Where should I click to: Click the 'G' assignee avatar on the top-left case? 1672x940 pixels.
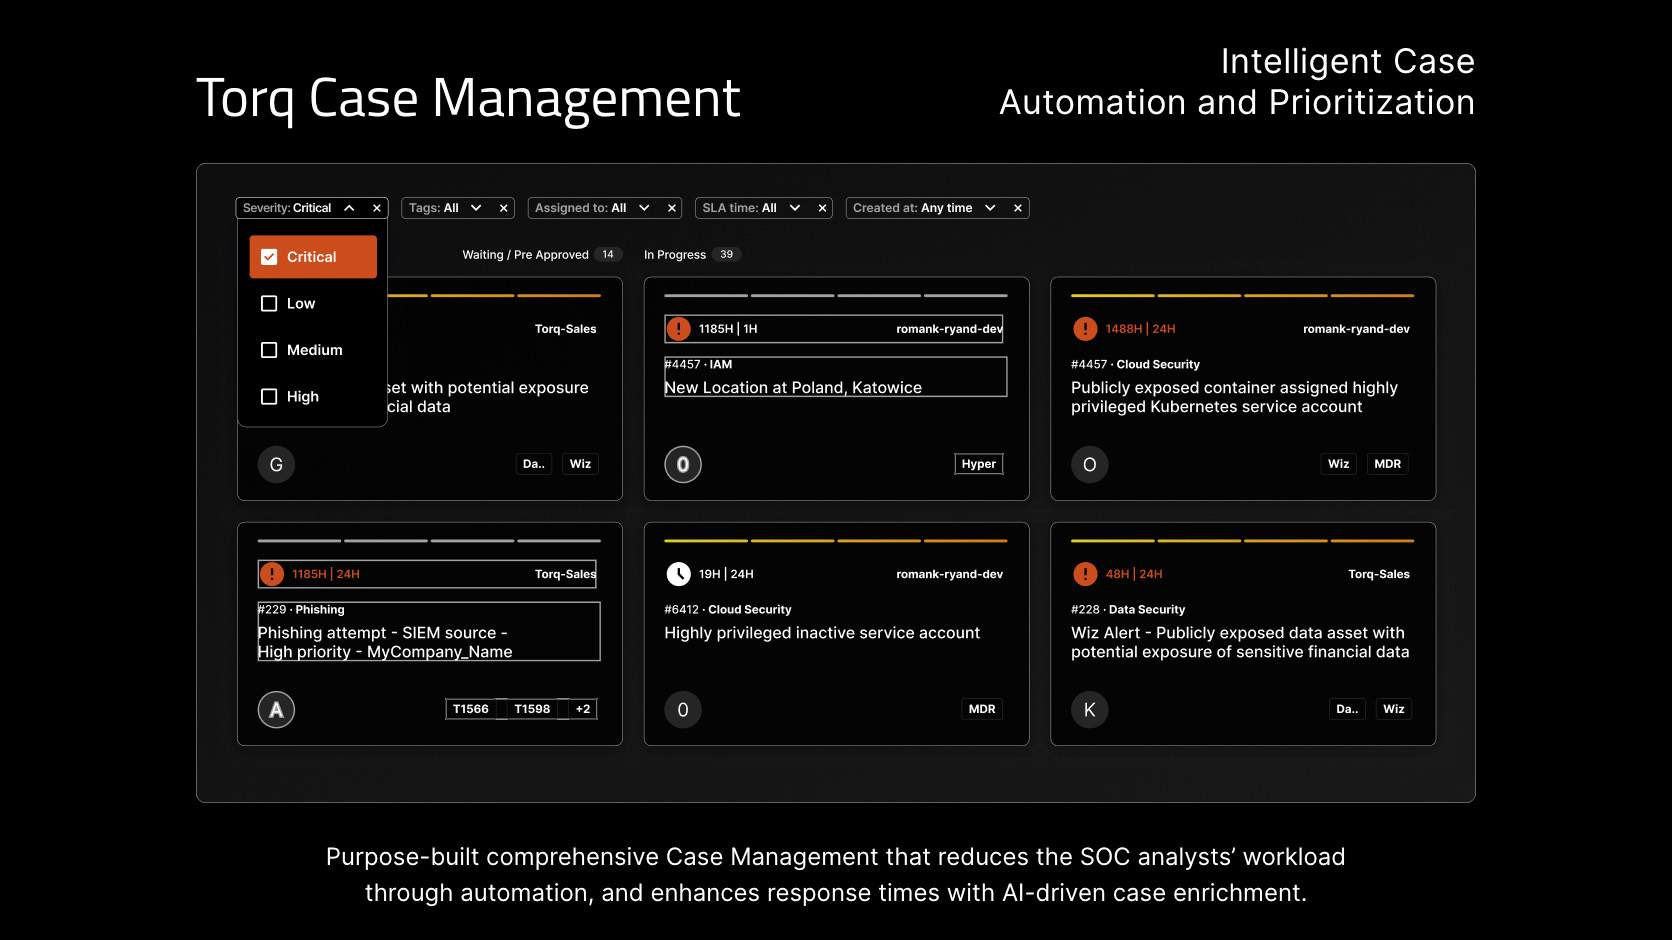click(276, 464)
